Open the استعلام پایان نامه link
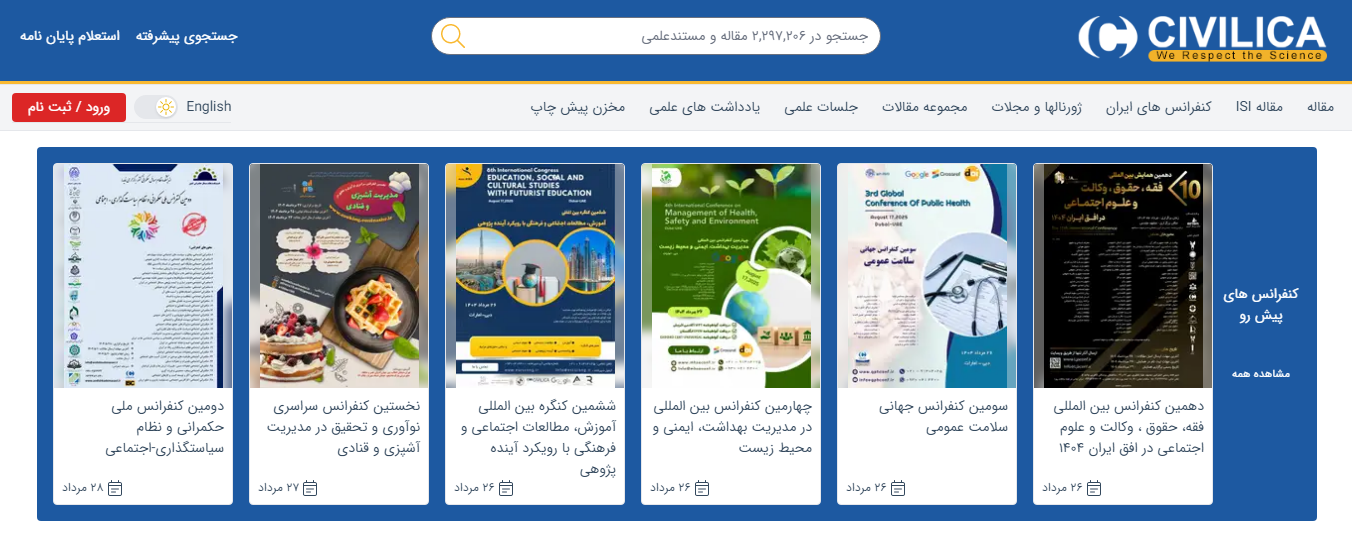 [x=70, y=36]
